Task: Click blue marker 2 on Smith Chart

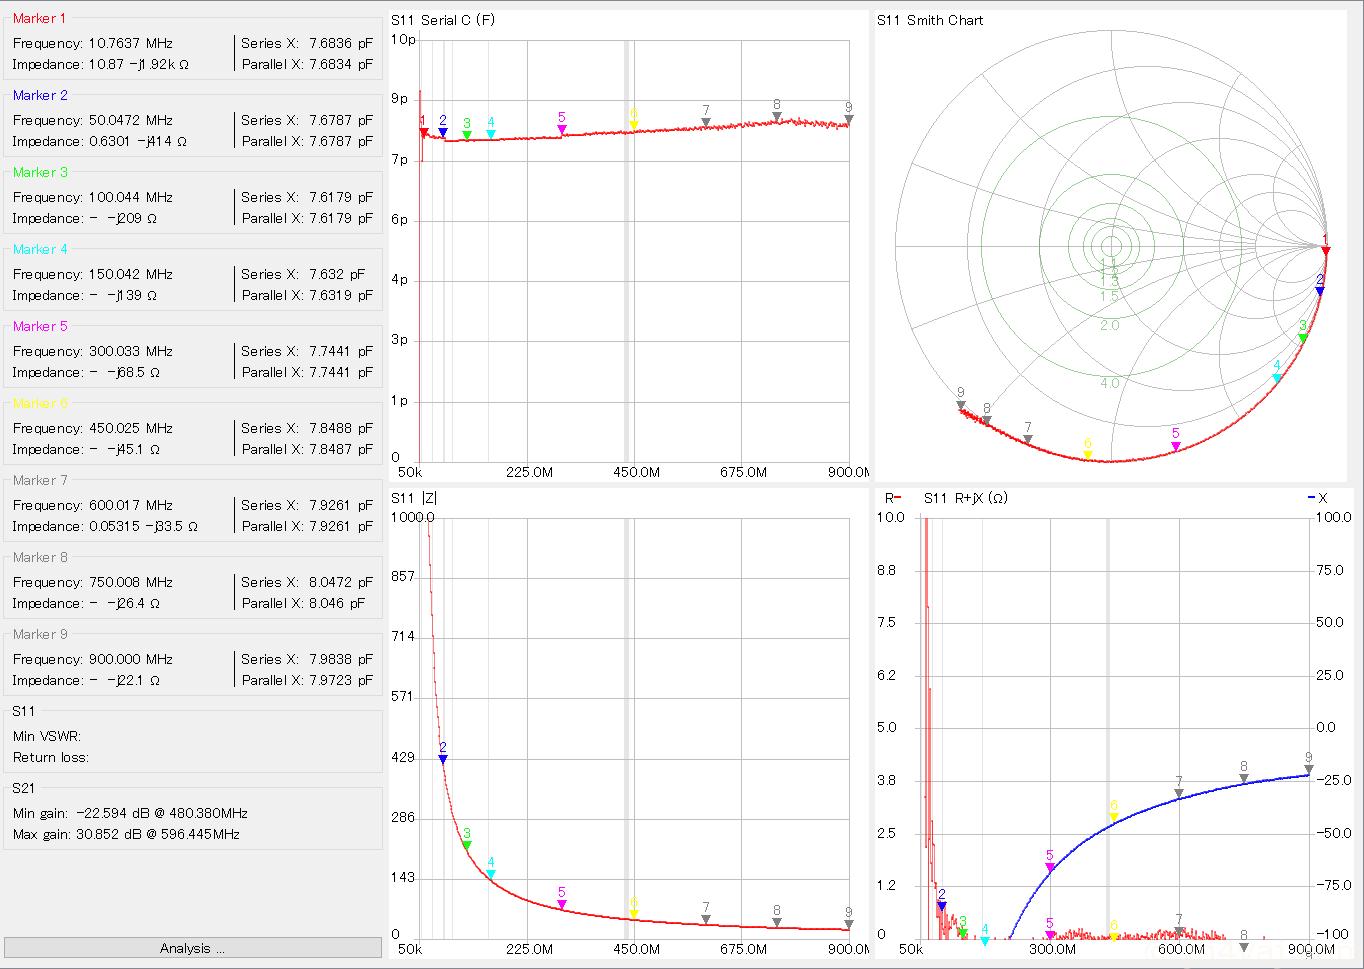Action: click(1320, 291)
